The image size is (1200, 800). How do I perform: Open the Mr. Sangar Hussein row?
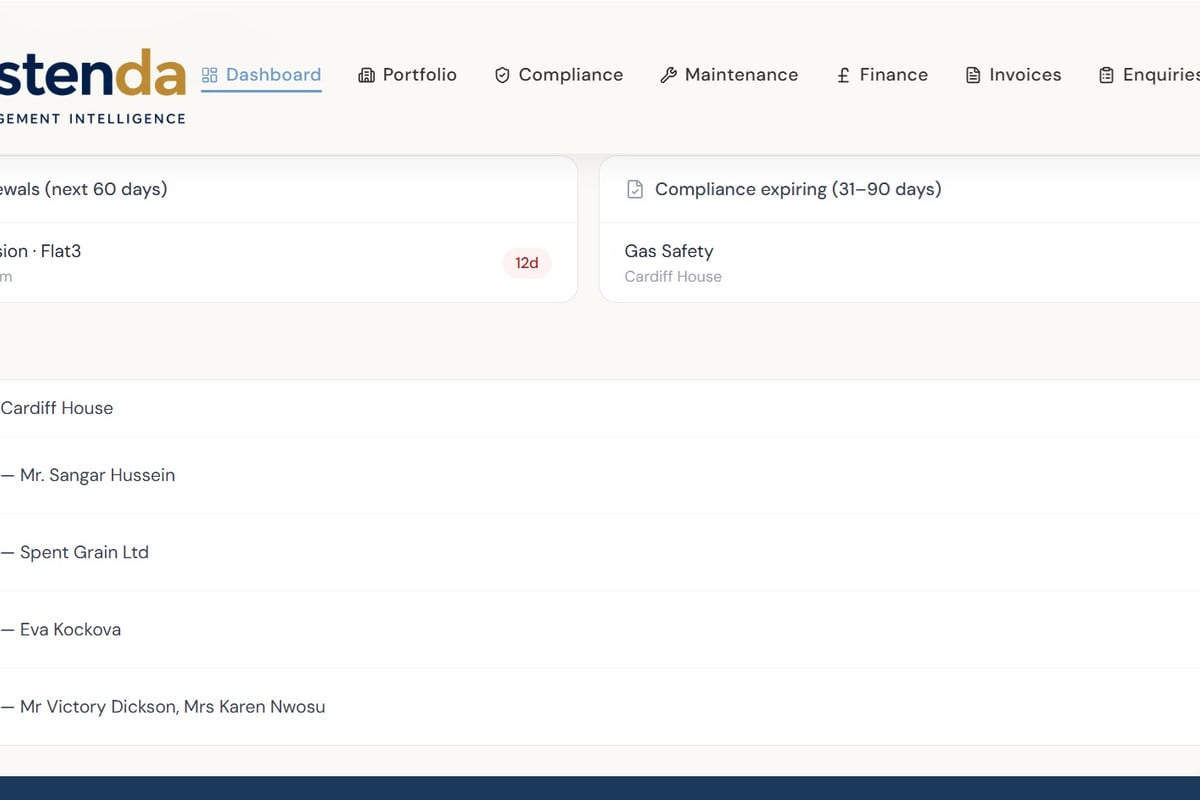coord(600,476)
